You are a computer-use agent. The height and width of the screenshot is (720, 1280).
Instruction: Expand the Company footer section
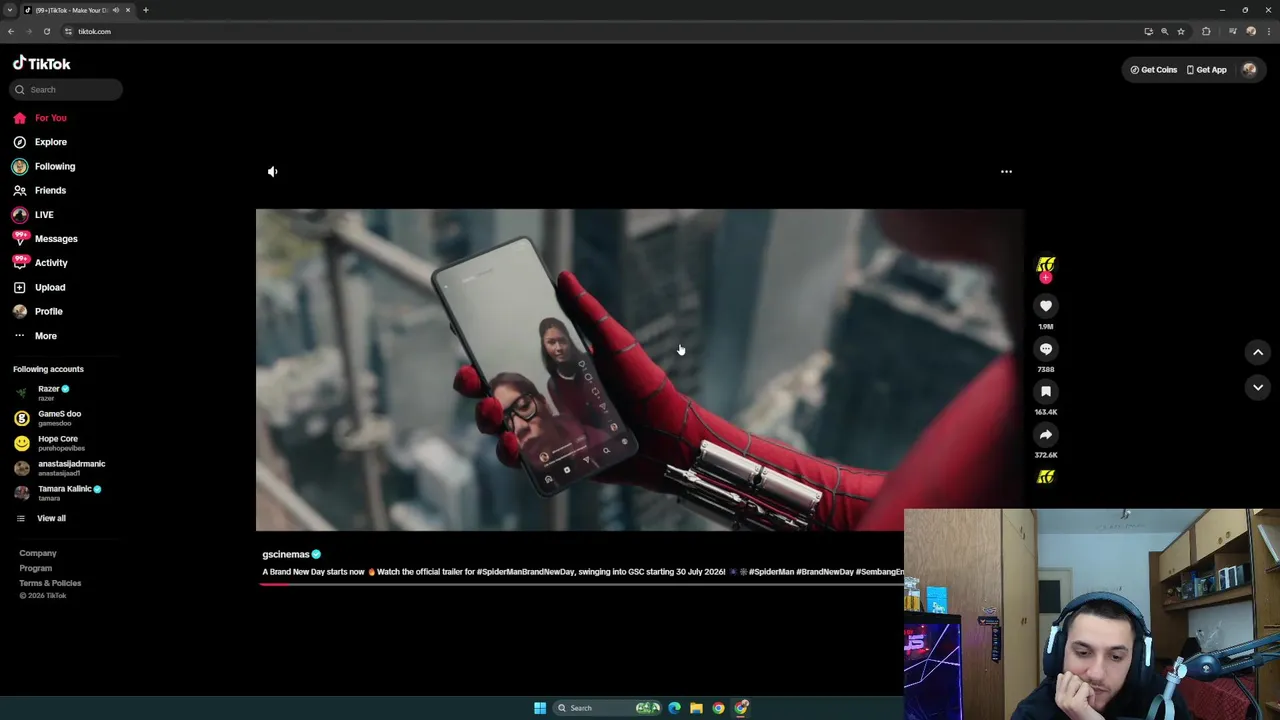coord(38,553)
